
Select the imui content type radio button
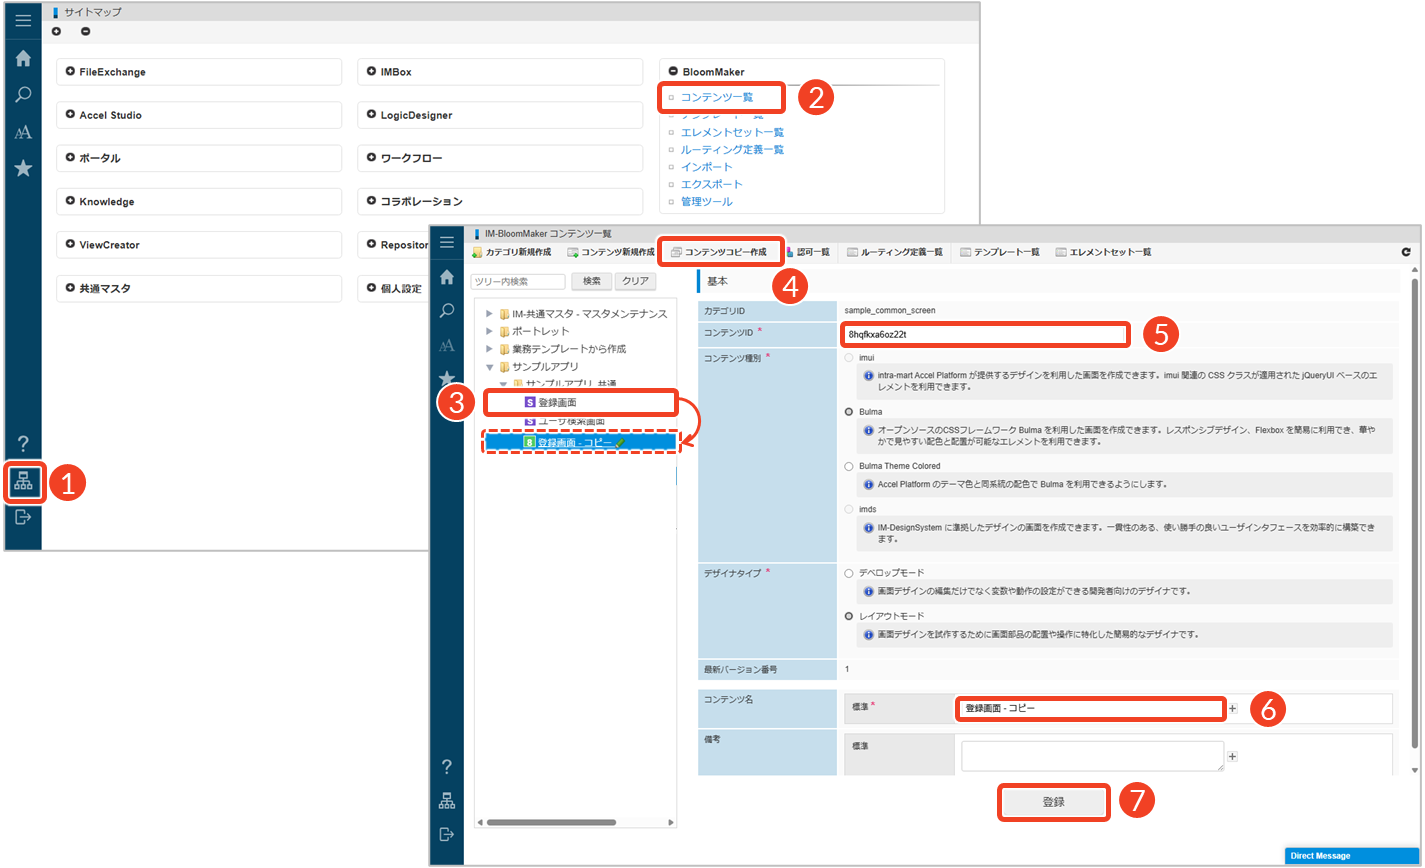[849, 357]
